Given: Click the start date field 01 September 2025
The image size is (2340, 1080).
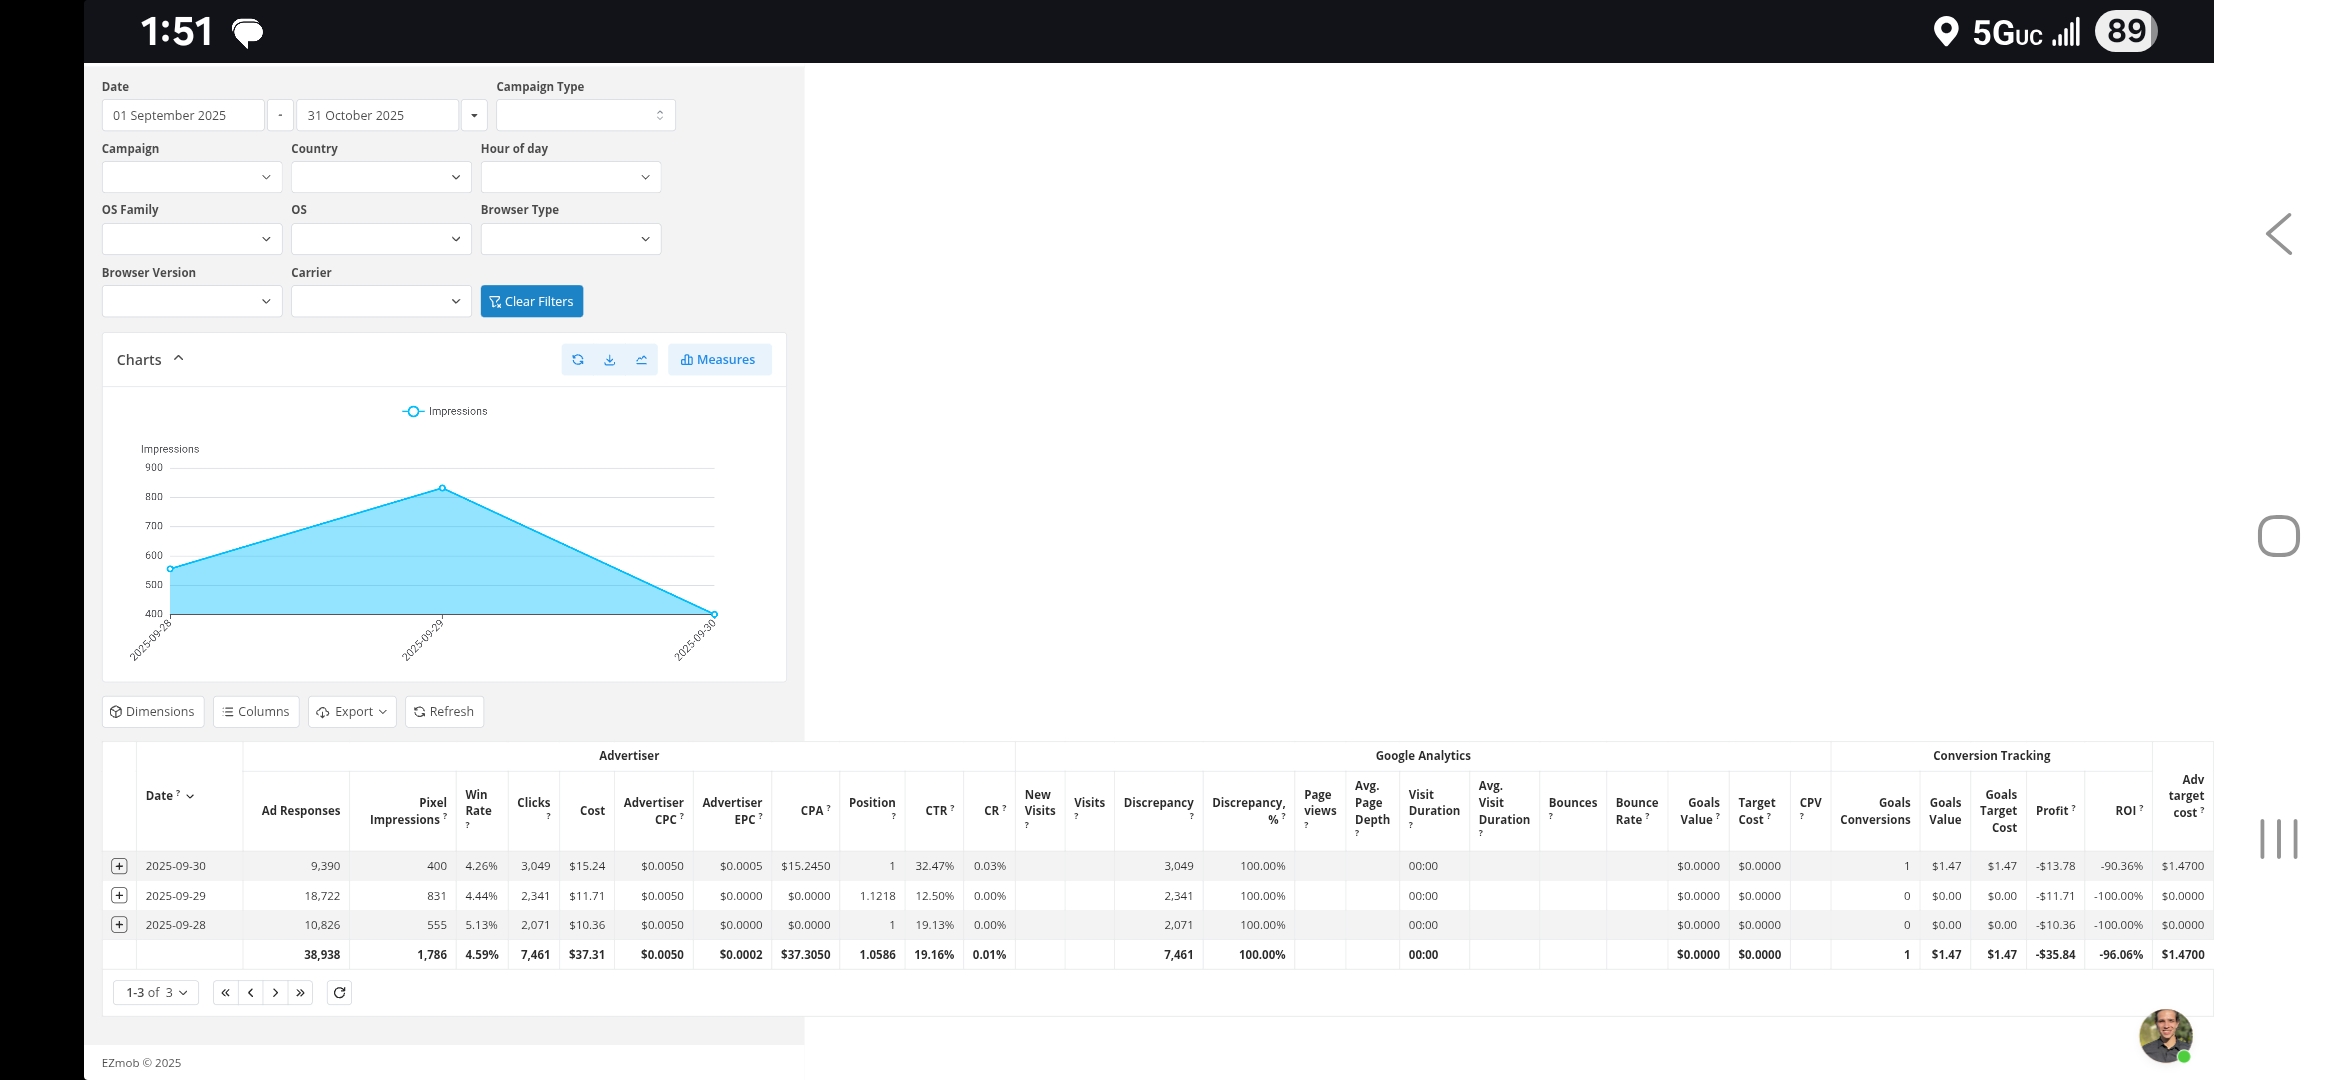Looking at the screenshot, I should [x=183, y=116].
